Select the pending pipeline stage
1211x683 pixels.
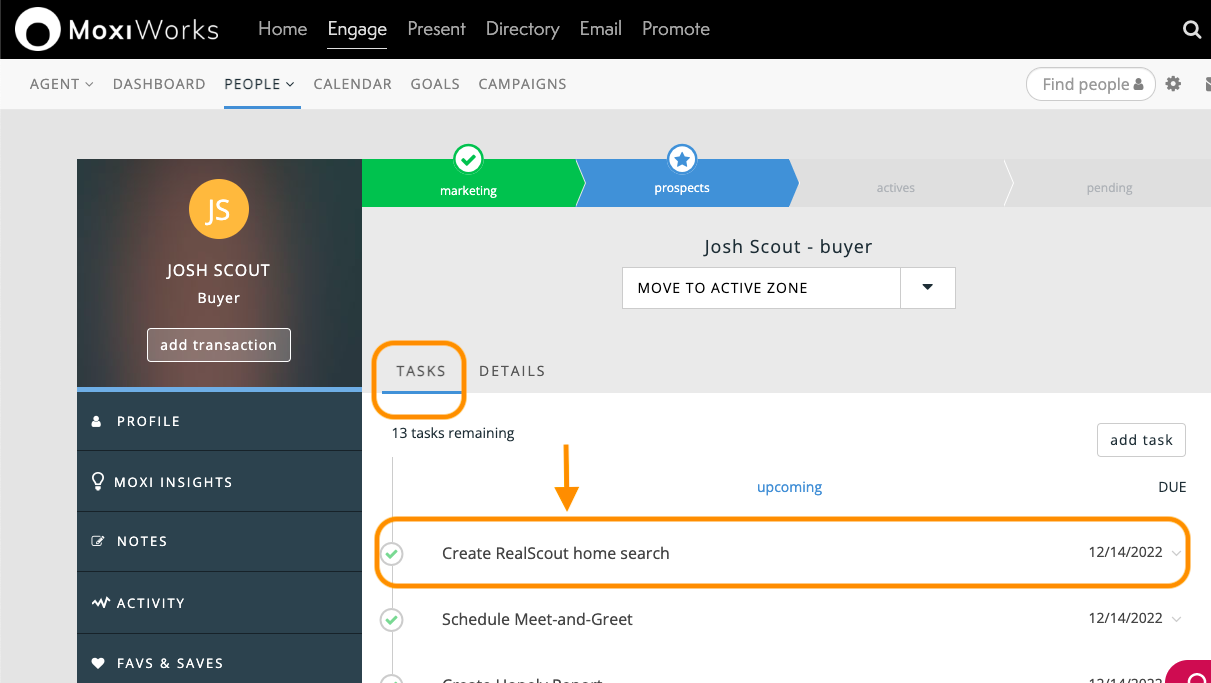[x=1108, y=183]
